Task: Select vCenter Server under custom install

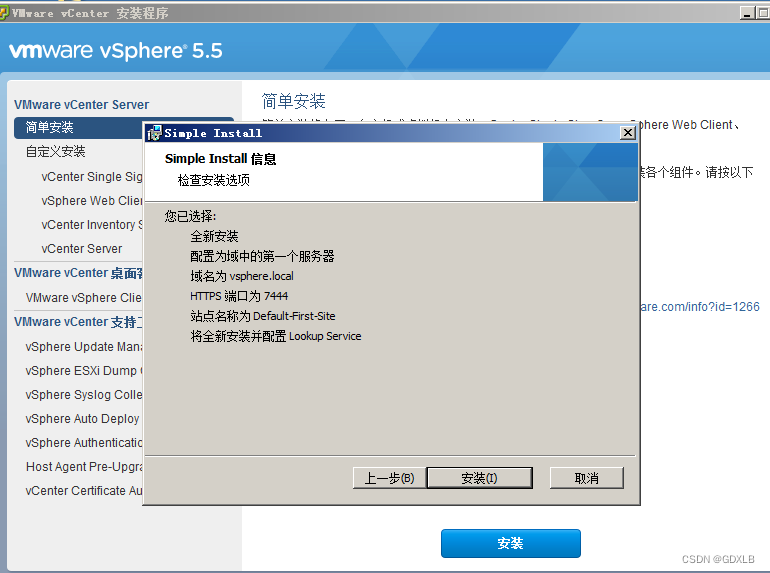Action: click(82, 249)
